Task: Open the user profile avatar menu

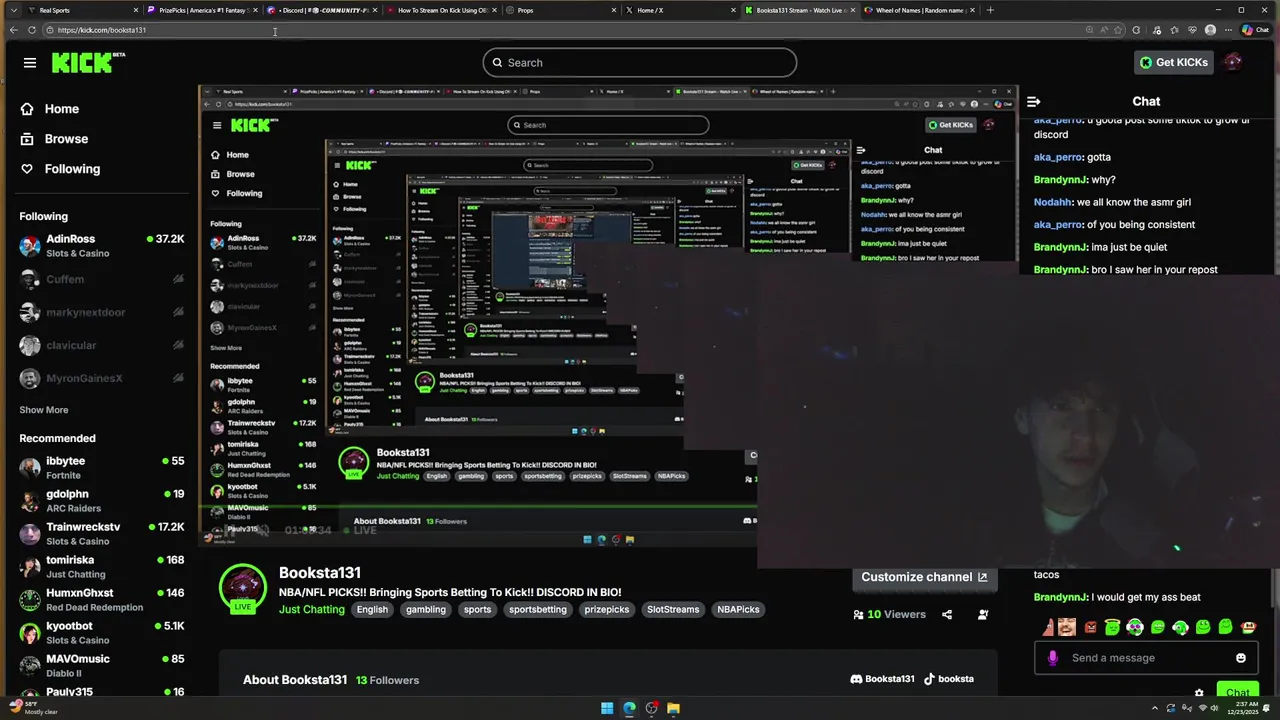Action: pyautogui.click(x=1233, y=62)
